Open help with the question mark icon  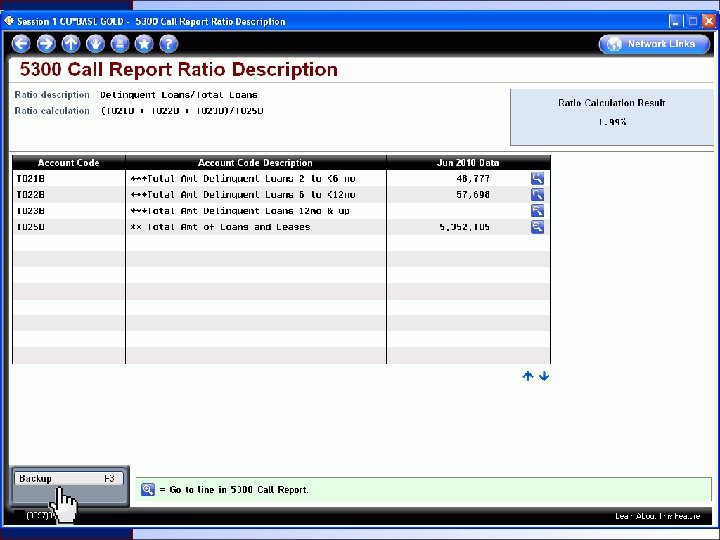[x=169, y=44]
